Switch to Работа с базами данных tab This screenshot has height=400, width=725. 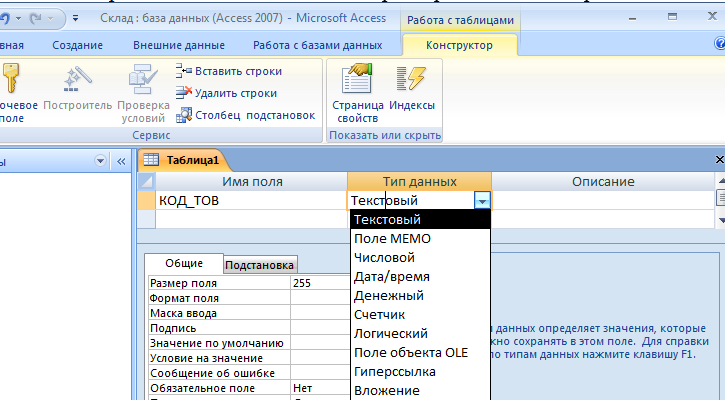click(318, 45)
